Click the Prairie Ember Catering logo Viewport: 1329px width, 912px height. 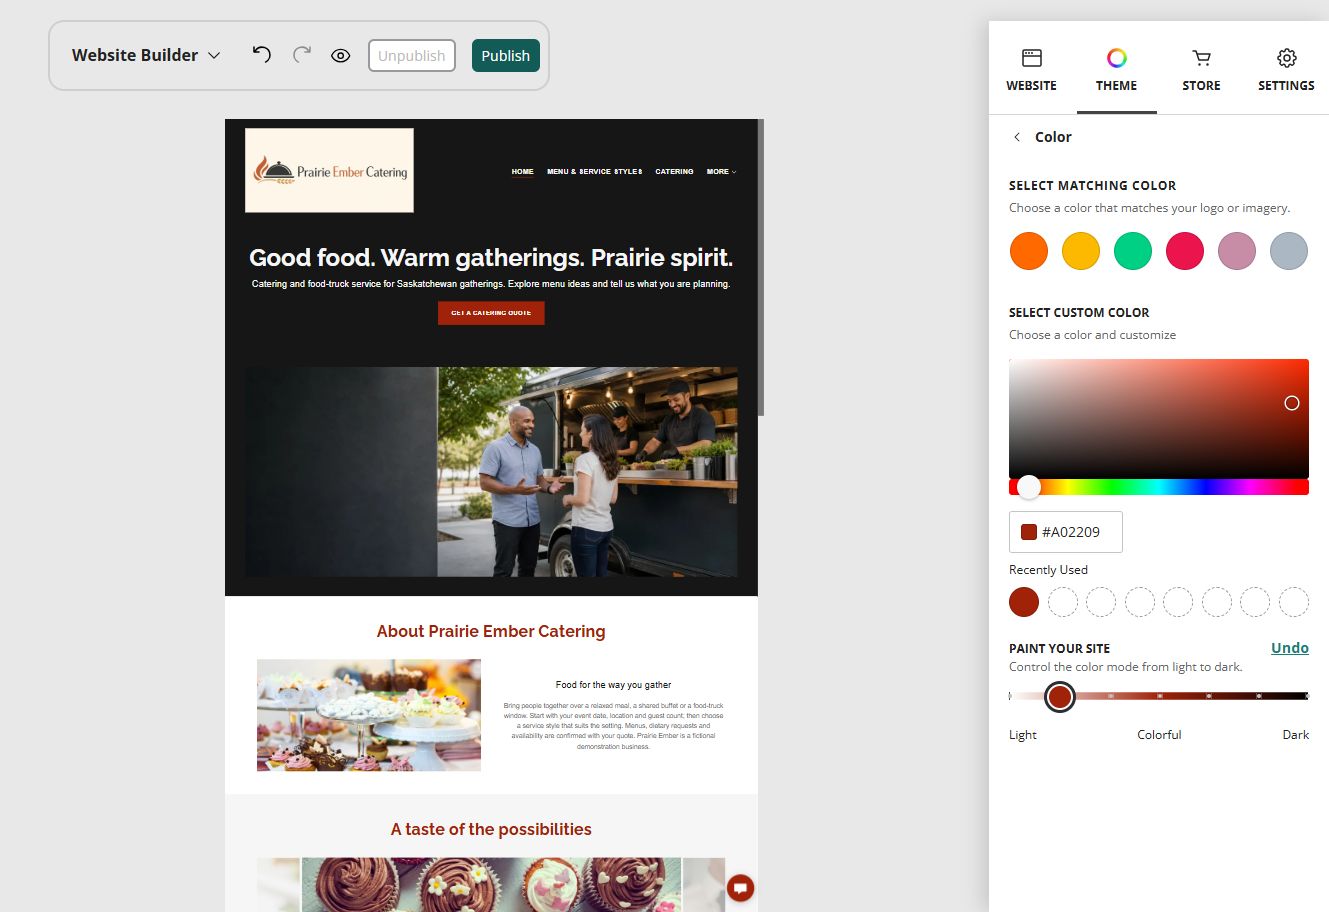click(329, 170)
